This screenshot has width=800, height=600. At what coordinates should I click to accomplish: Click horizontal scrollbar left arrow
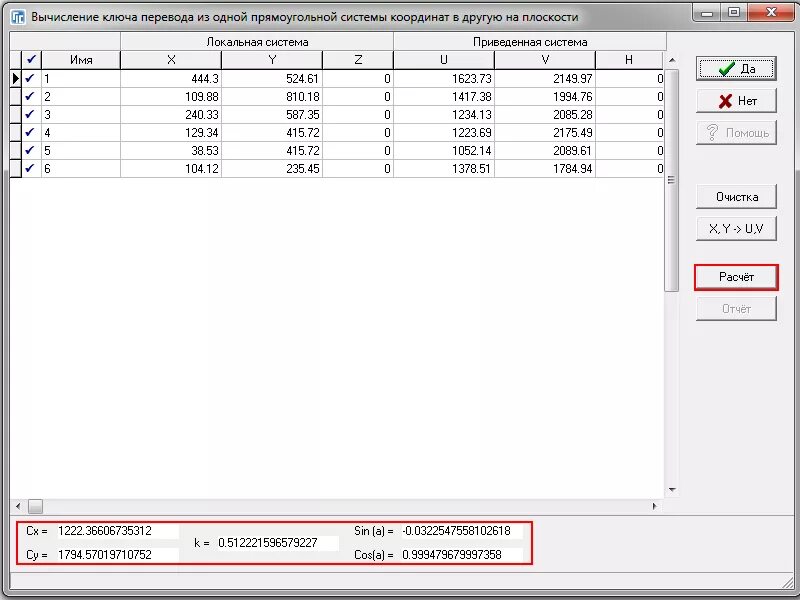point(18,507)
